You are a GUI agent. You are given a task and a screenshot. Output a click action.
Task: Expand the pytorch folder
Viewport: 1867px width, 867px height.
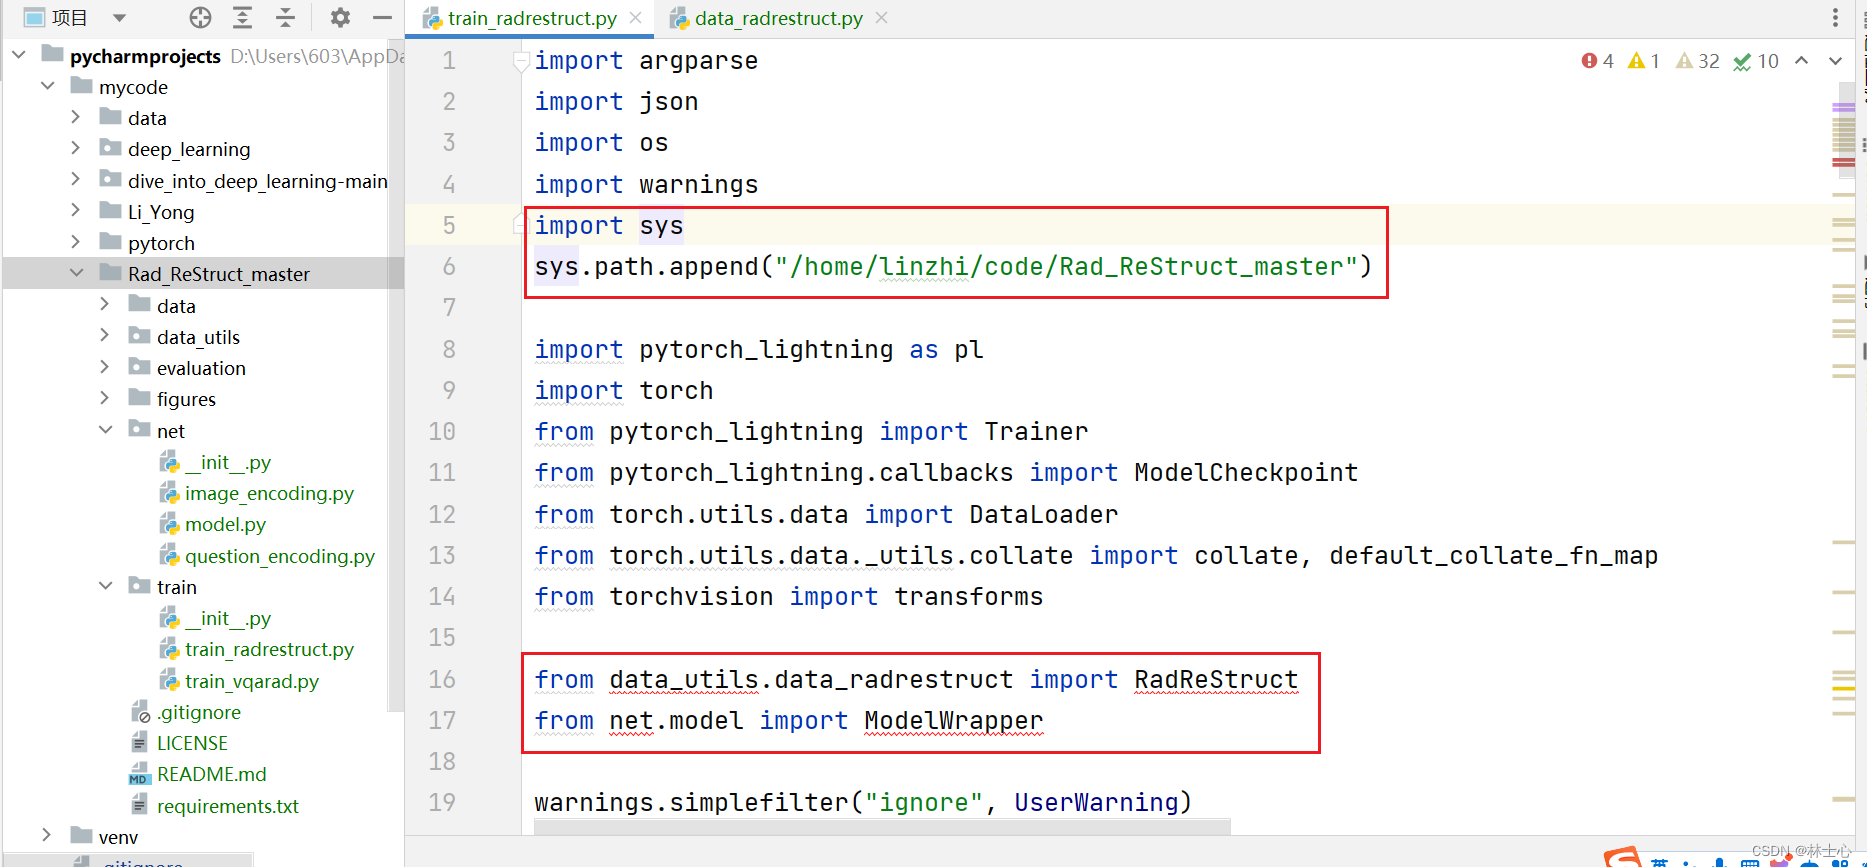(76, 242)
